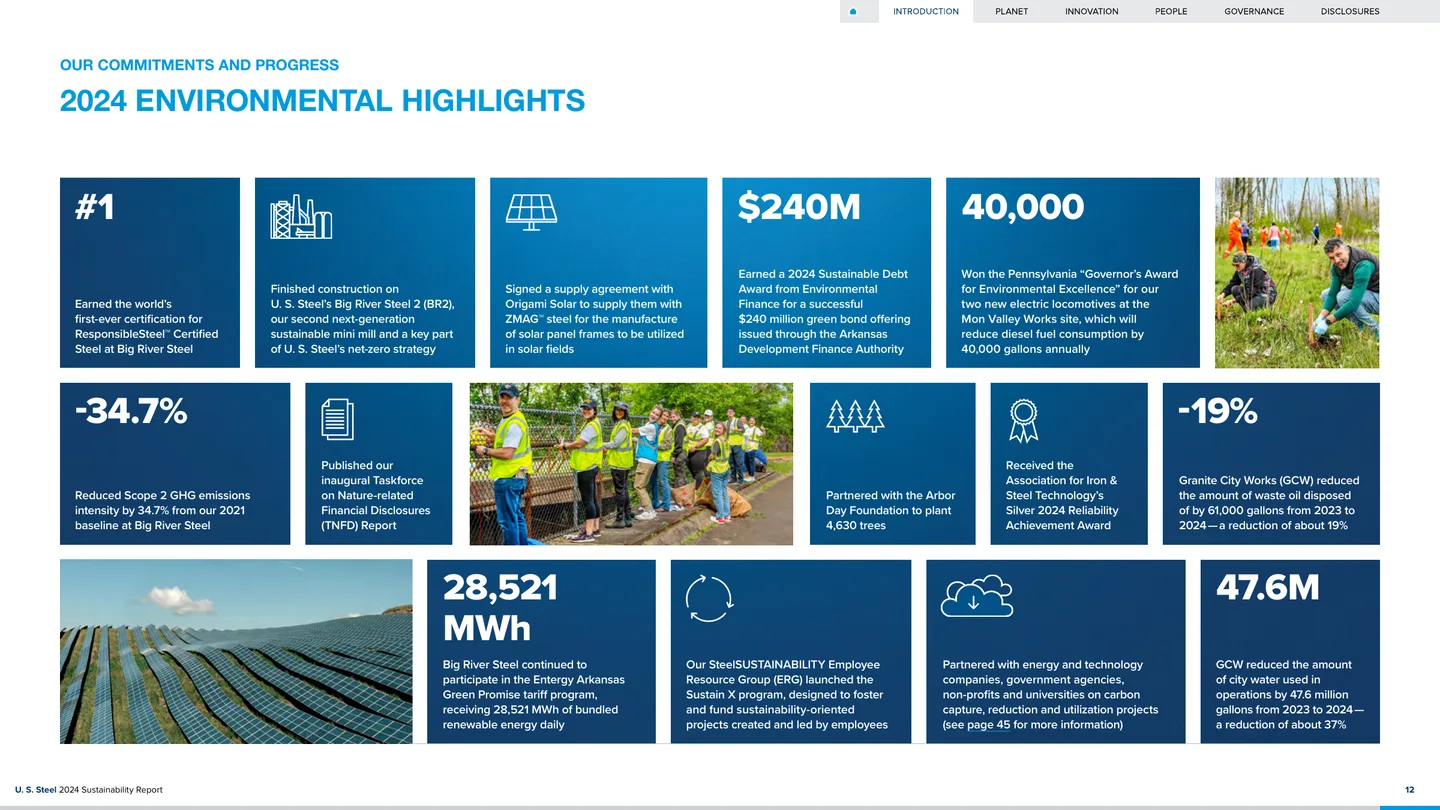Click the '-19%' headline figure
This screenshot has width=1440, height=810.
[x=1217, y=411]
